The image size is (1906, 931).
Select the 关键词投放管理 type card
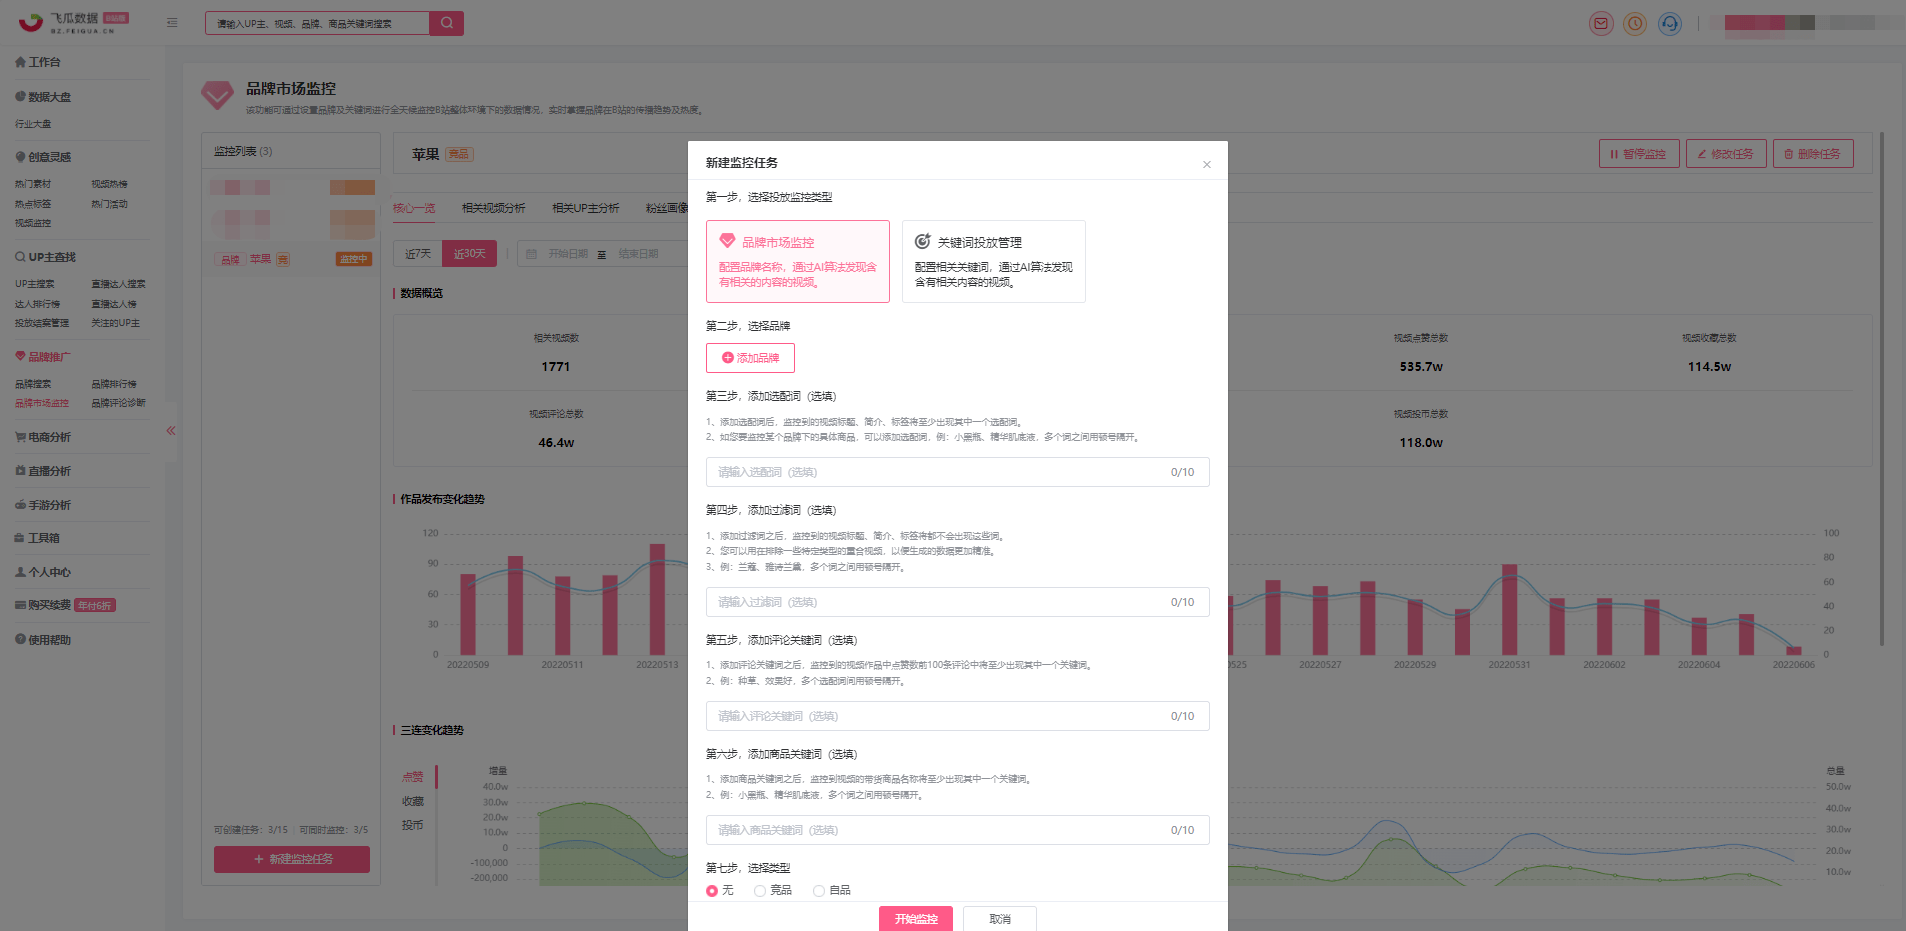pos(993,261)
